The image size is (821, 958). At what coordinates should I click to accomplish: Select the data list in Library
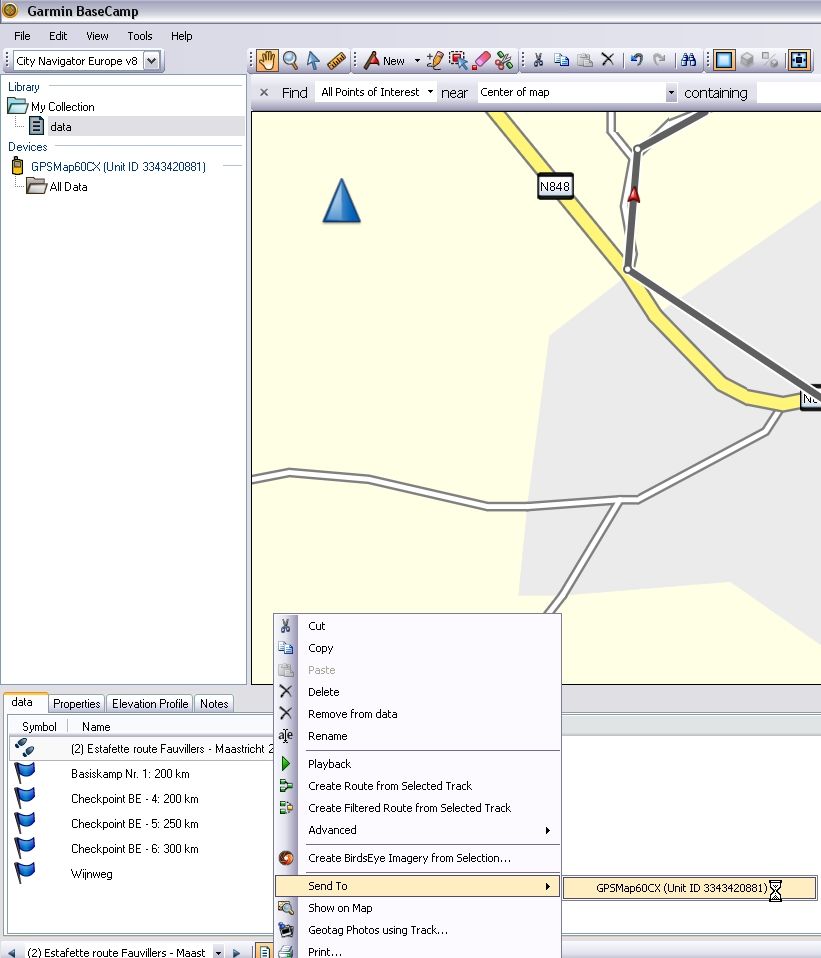pos(60,127)
